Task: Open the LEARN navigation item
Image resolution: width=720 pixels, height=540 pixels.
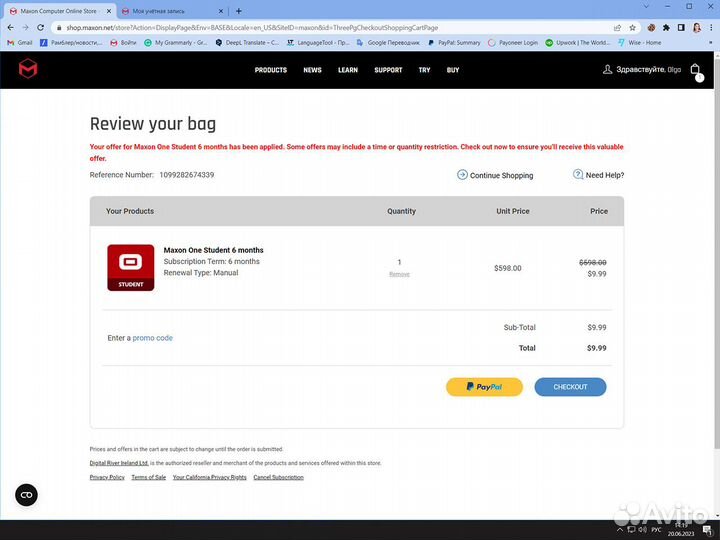Action: 348,70
